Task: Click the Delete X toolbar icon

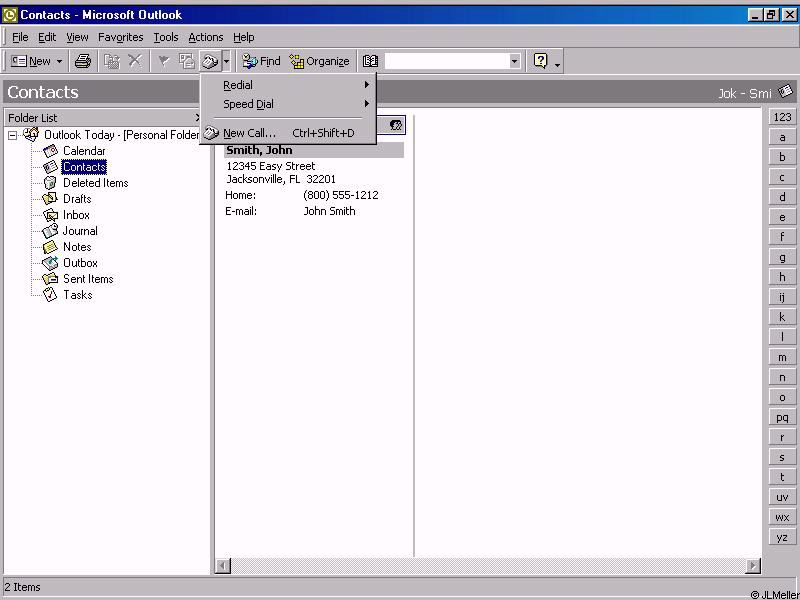Action: pos(135,61)
